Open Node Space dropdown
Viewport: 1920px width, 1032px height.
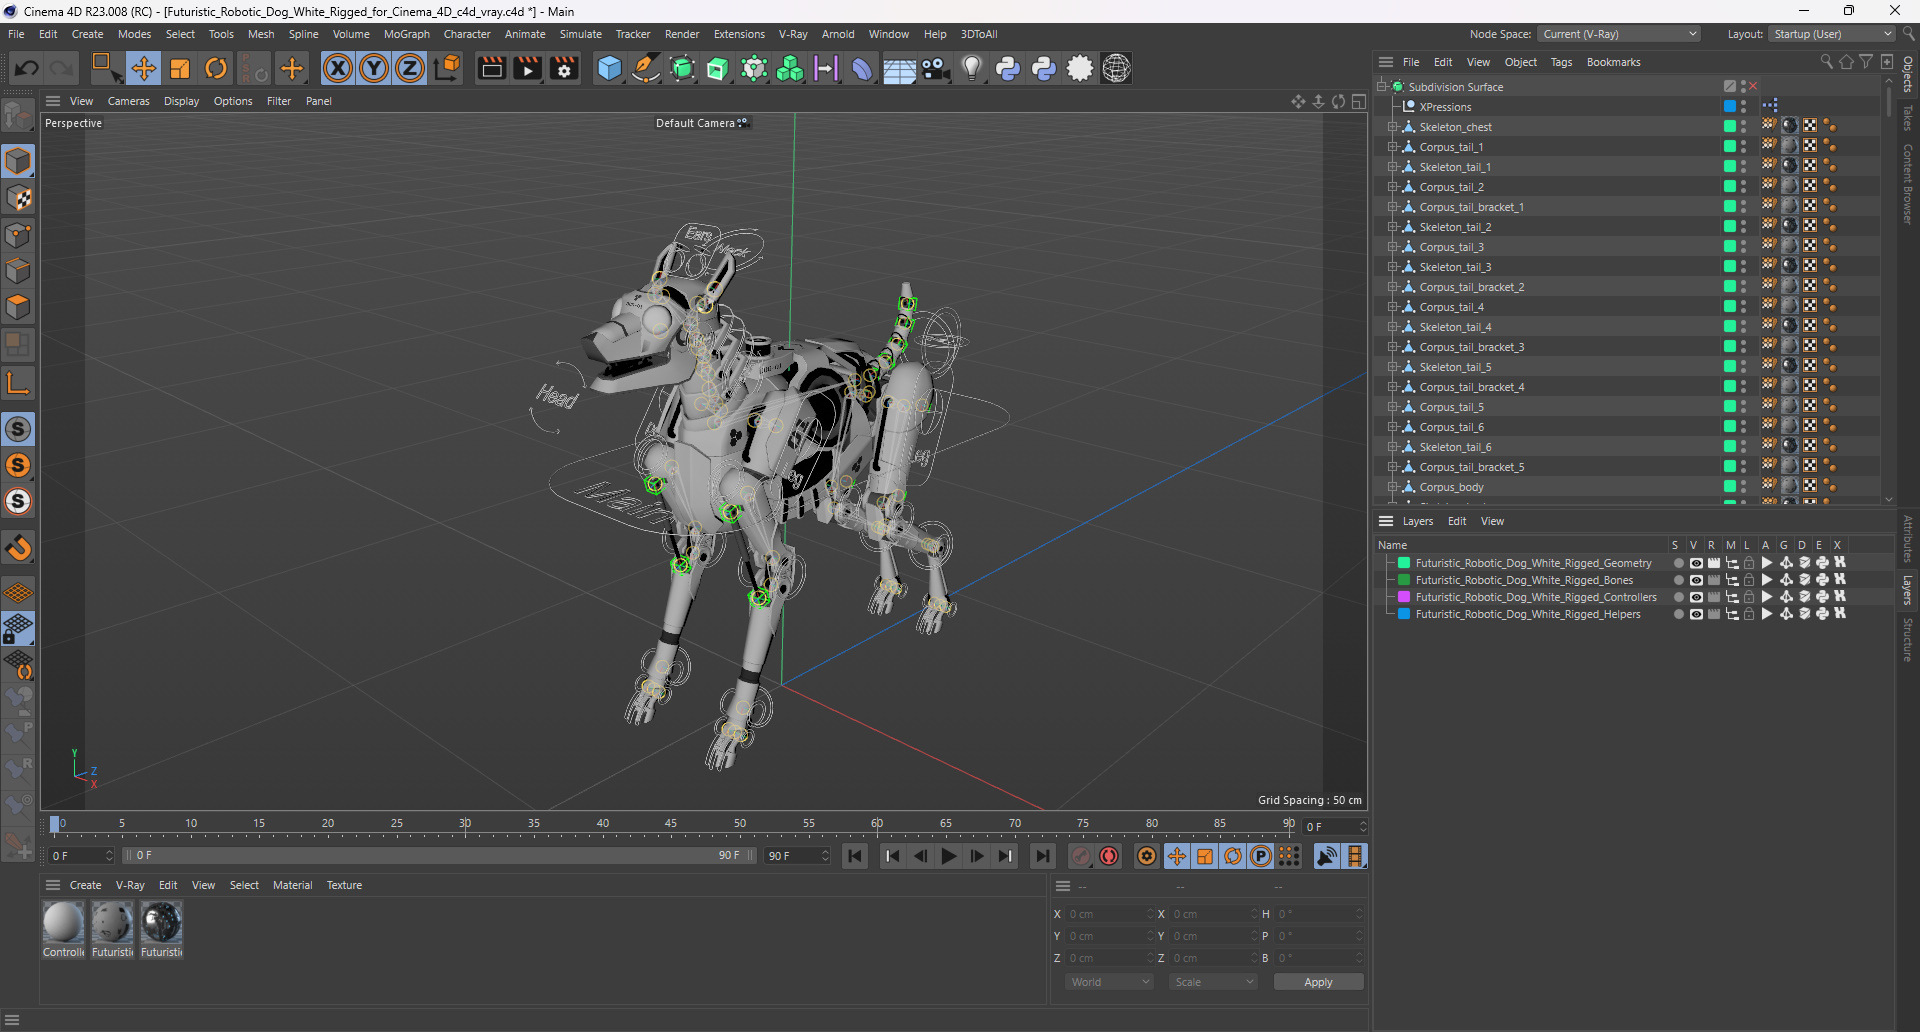click(x=1618, y=34)
